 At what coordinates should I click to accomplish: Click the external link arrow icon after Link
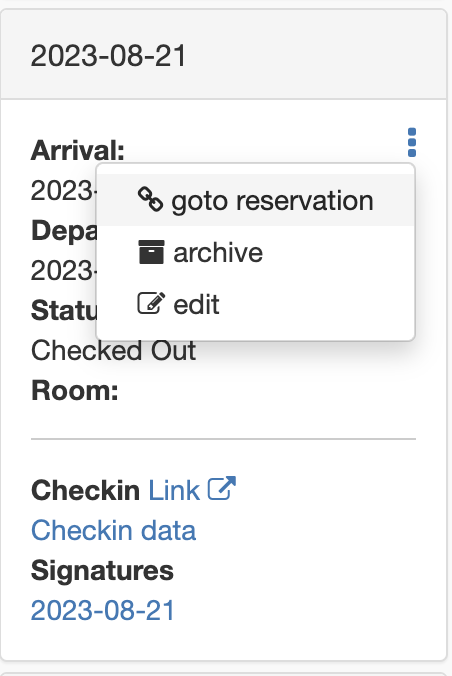[x=222, y=488]
